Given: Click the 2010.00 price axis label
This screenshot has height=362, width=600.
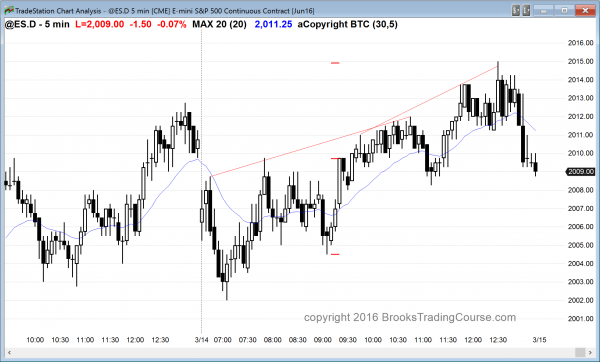Looking at the screenshot, I should point(580,153).
